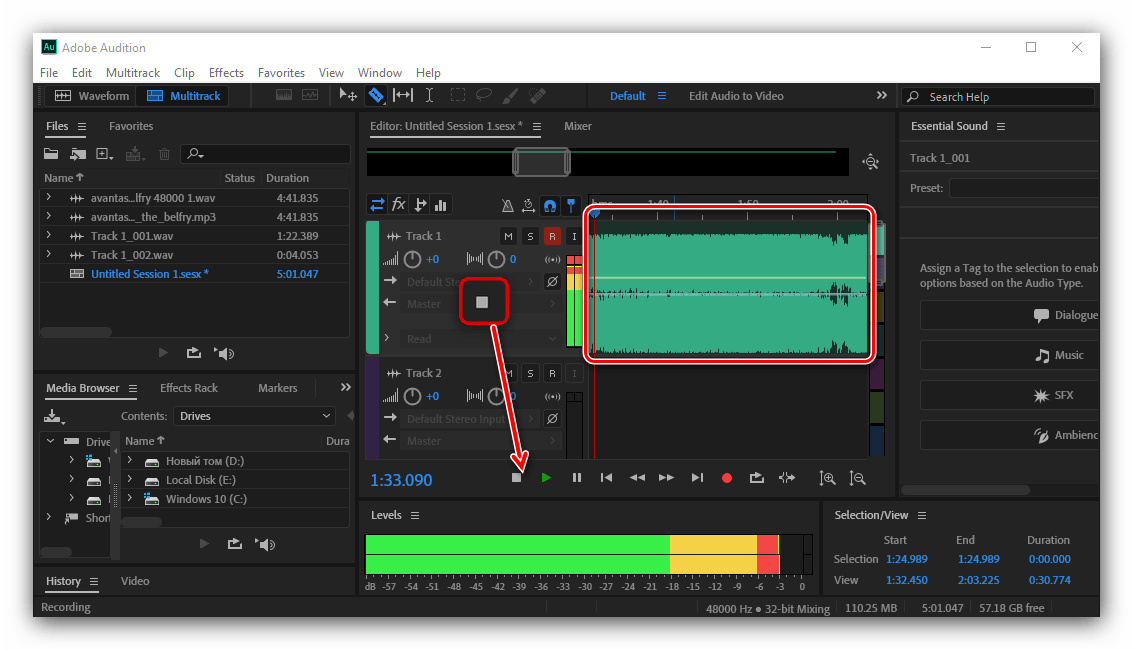Image resolution: width=1133 pixels, height=650 pixels.
Task: Click the Track 1 volume knob
Action: coord(413,260)
